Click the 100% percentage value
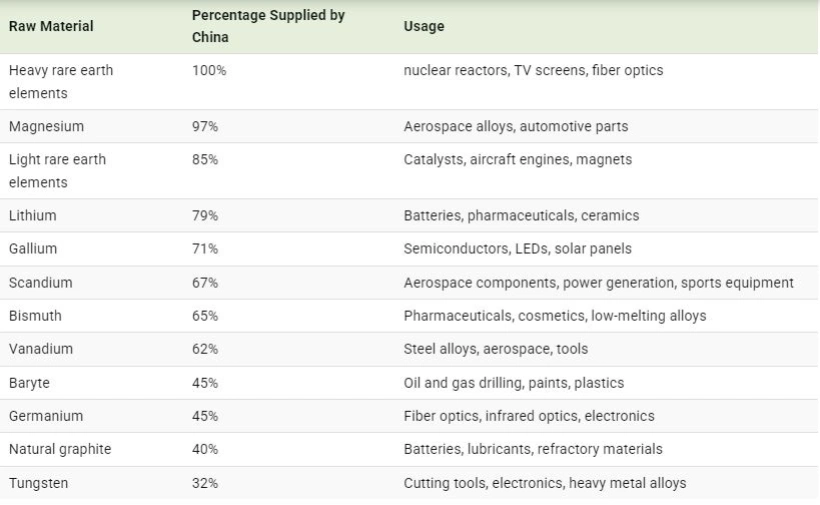The height and width of the screenshot is (505, 820). pos(209,70)
